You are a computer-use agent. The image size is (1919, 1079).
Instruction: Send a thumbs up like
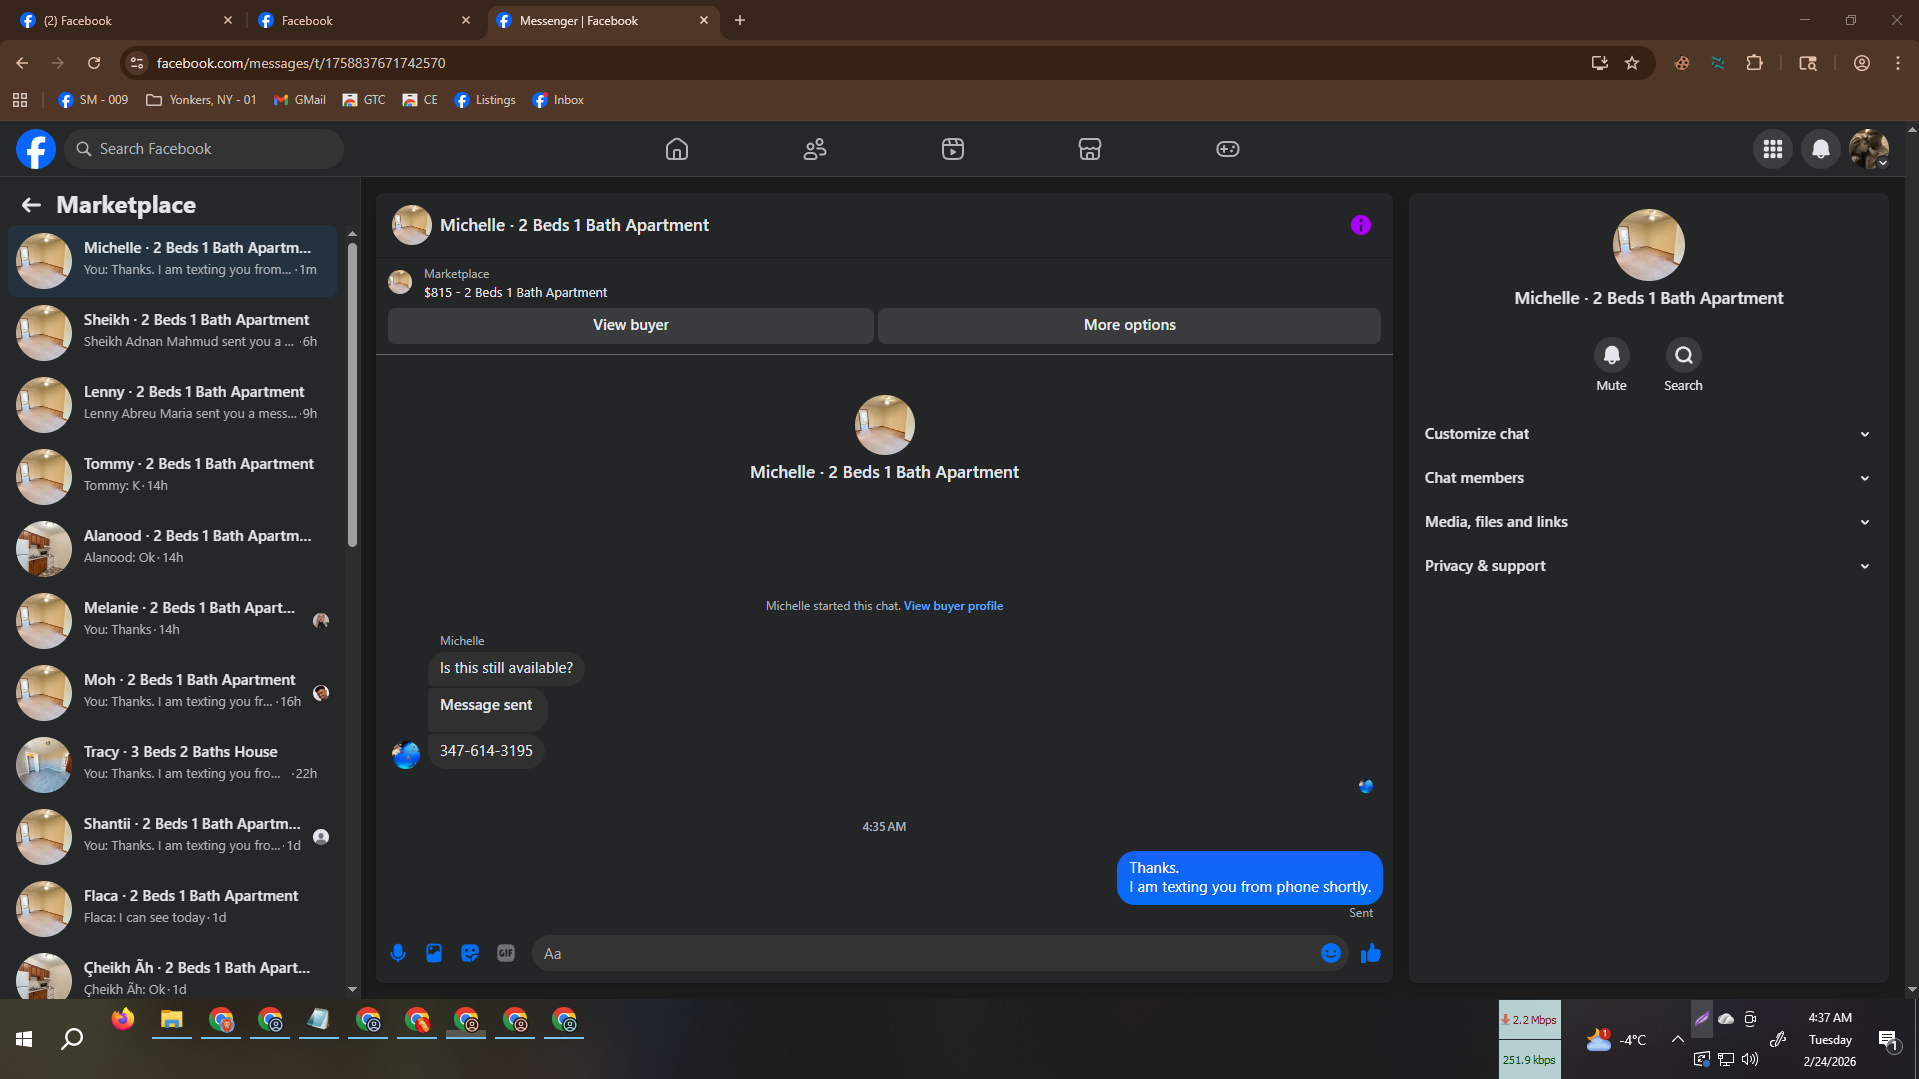(1371, 953)
